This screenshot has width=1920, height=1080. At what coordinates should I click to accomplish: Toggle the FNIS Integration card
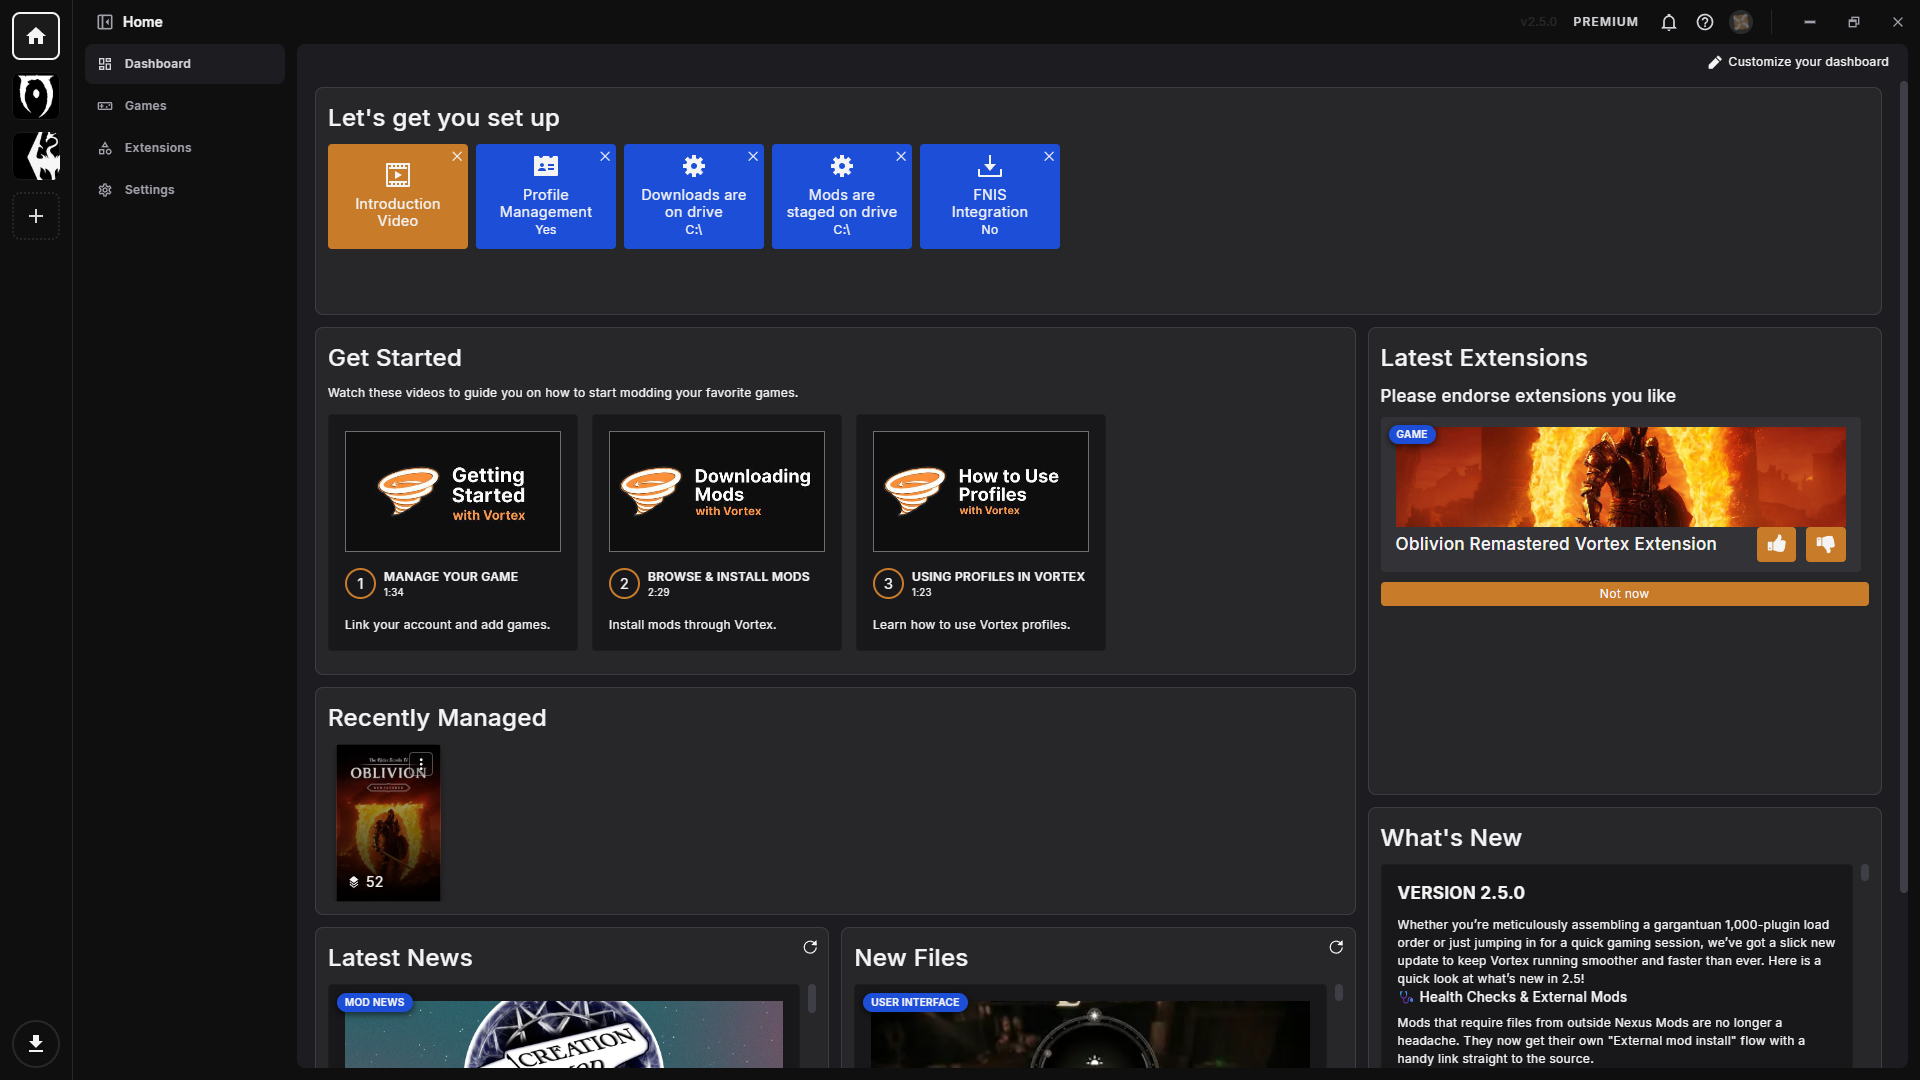pos(990,197)
